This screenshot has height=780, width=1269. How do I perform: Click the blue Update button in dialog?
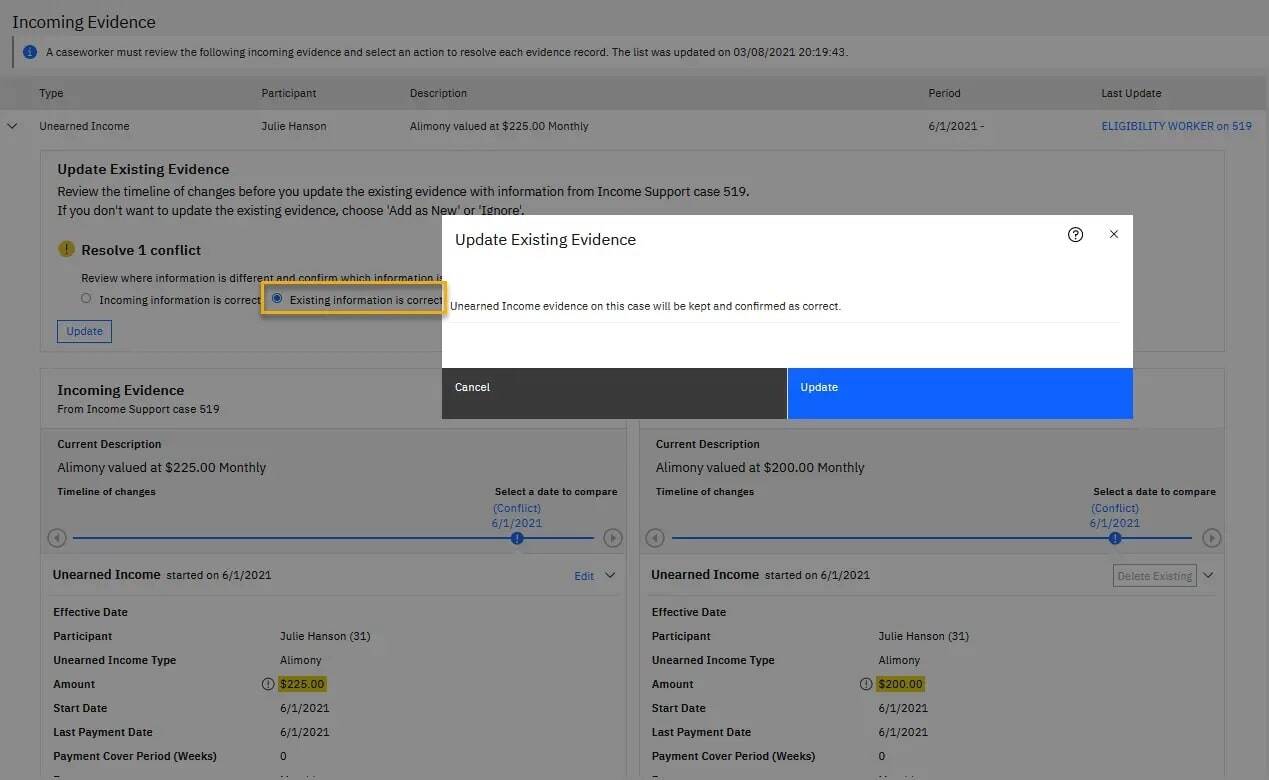(960, 393)
